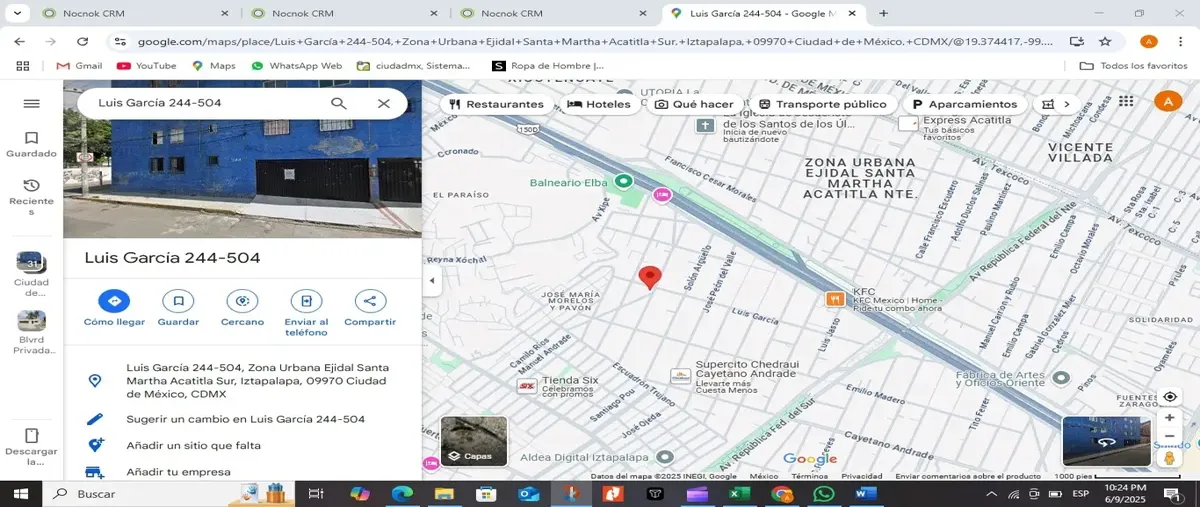Open the Google apps grid icon
The image size is (1200, 507).
(1126, 101)
